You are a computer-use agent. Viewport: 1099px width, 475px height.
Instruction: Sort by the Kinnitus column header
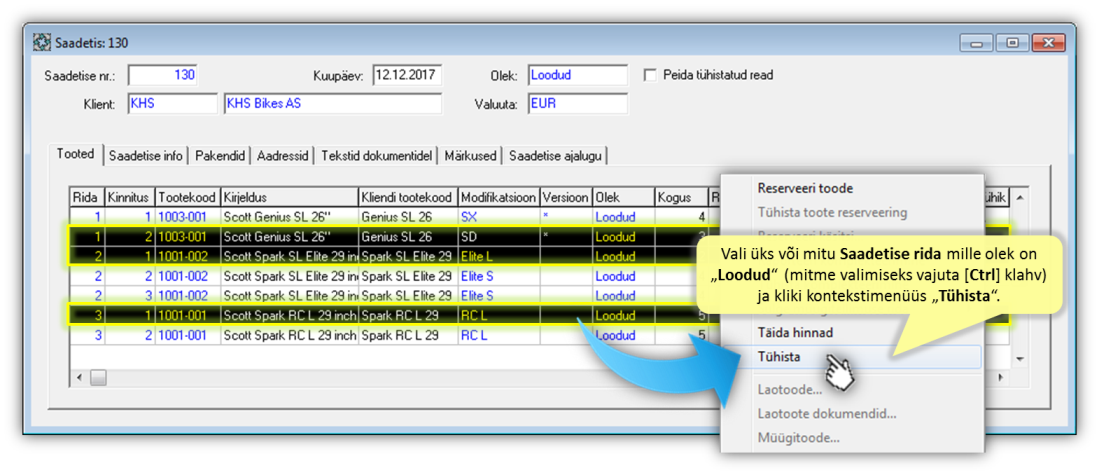(130, 198)
